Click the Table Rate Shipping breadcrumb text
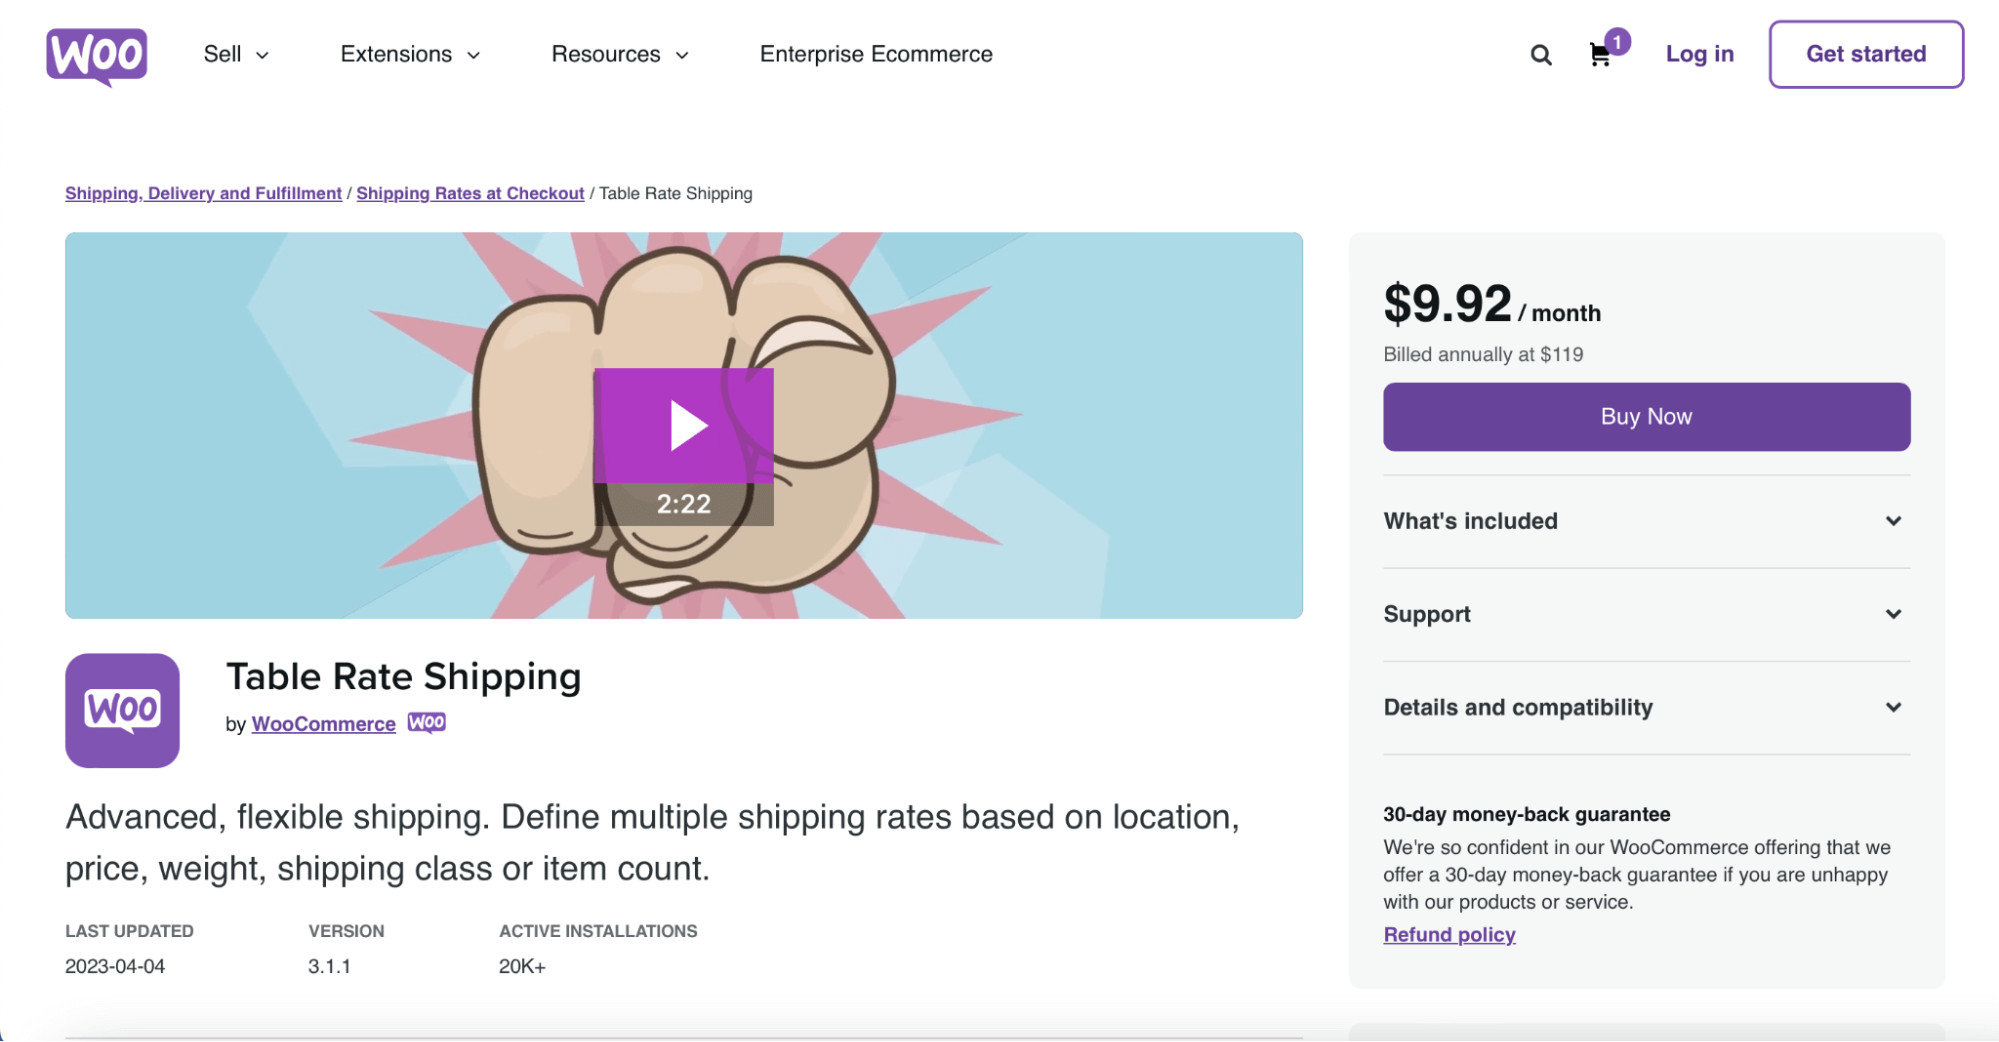 676,193
